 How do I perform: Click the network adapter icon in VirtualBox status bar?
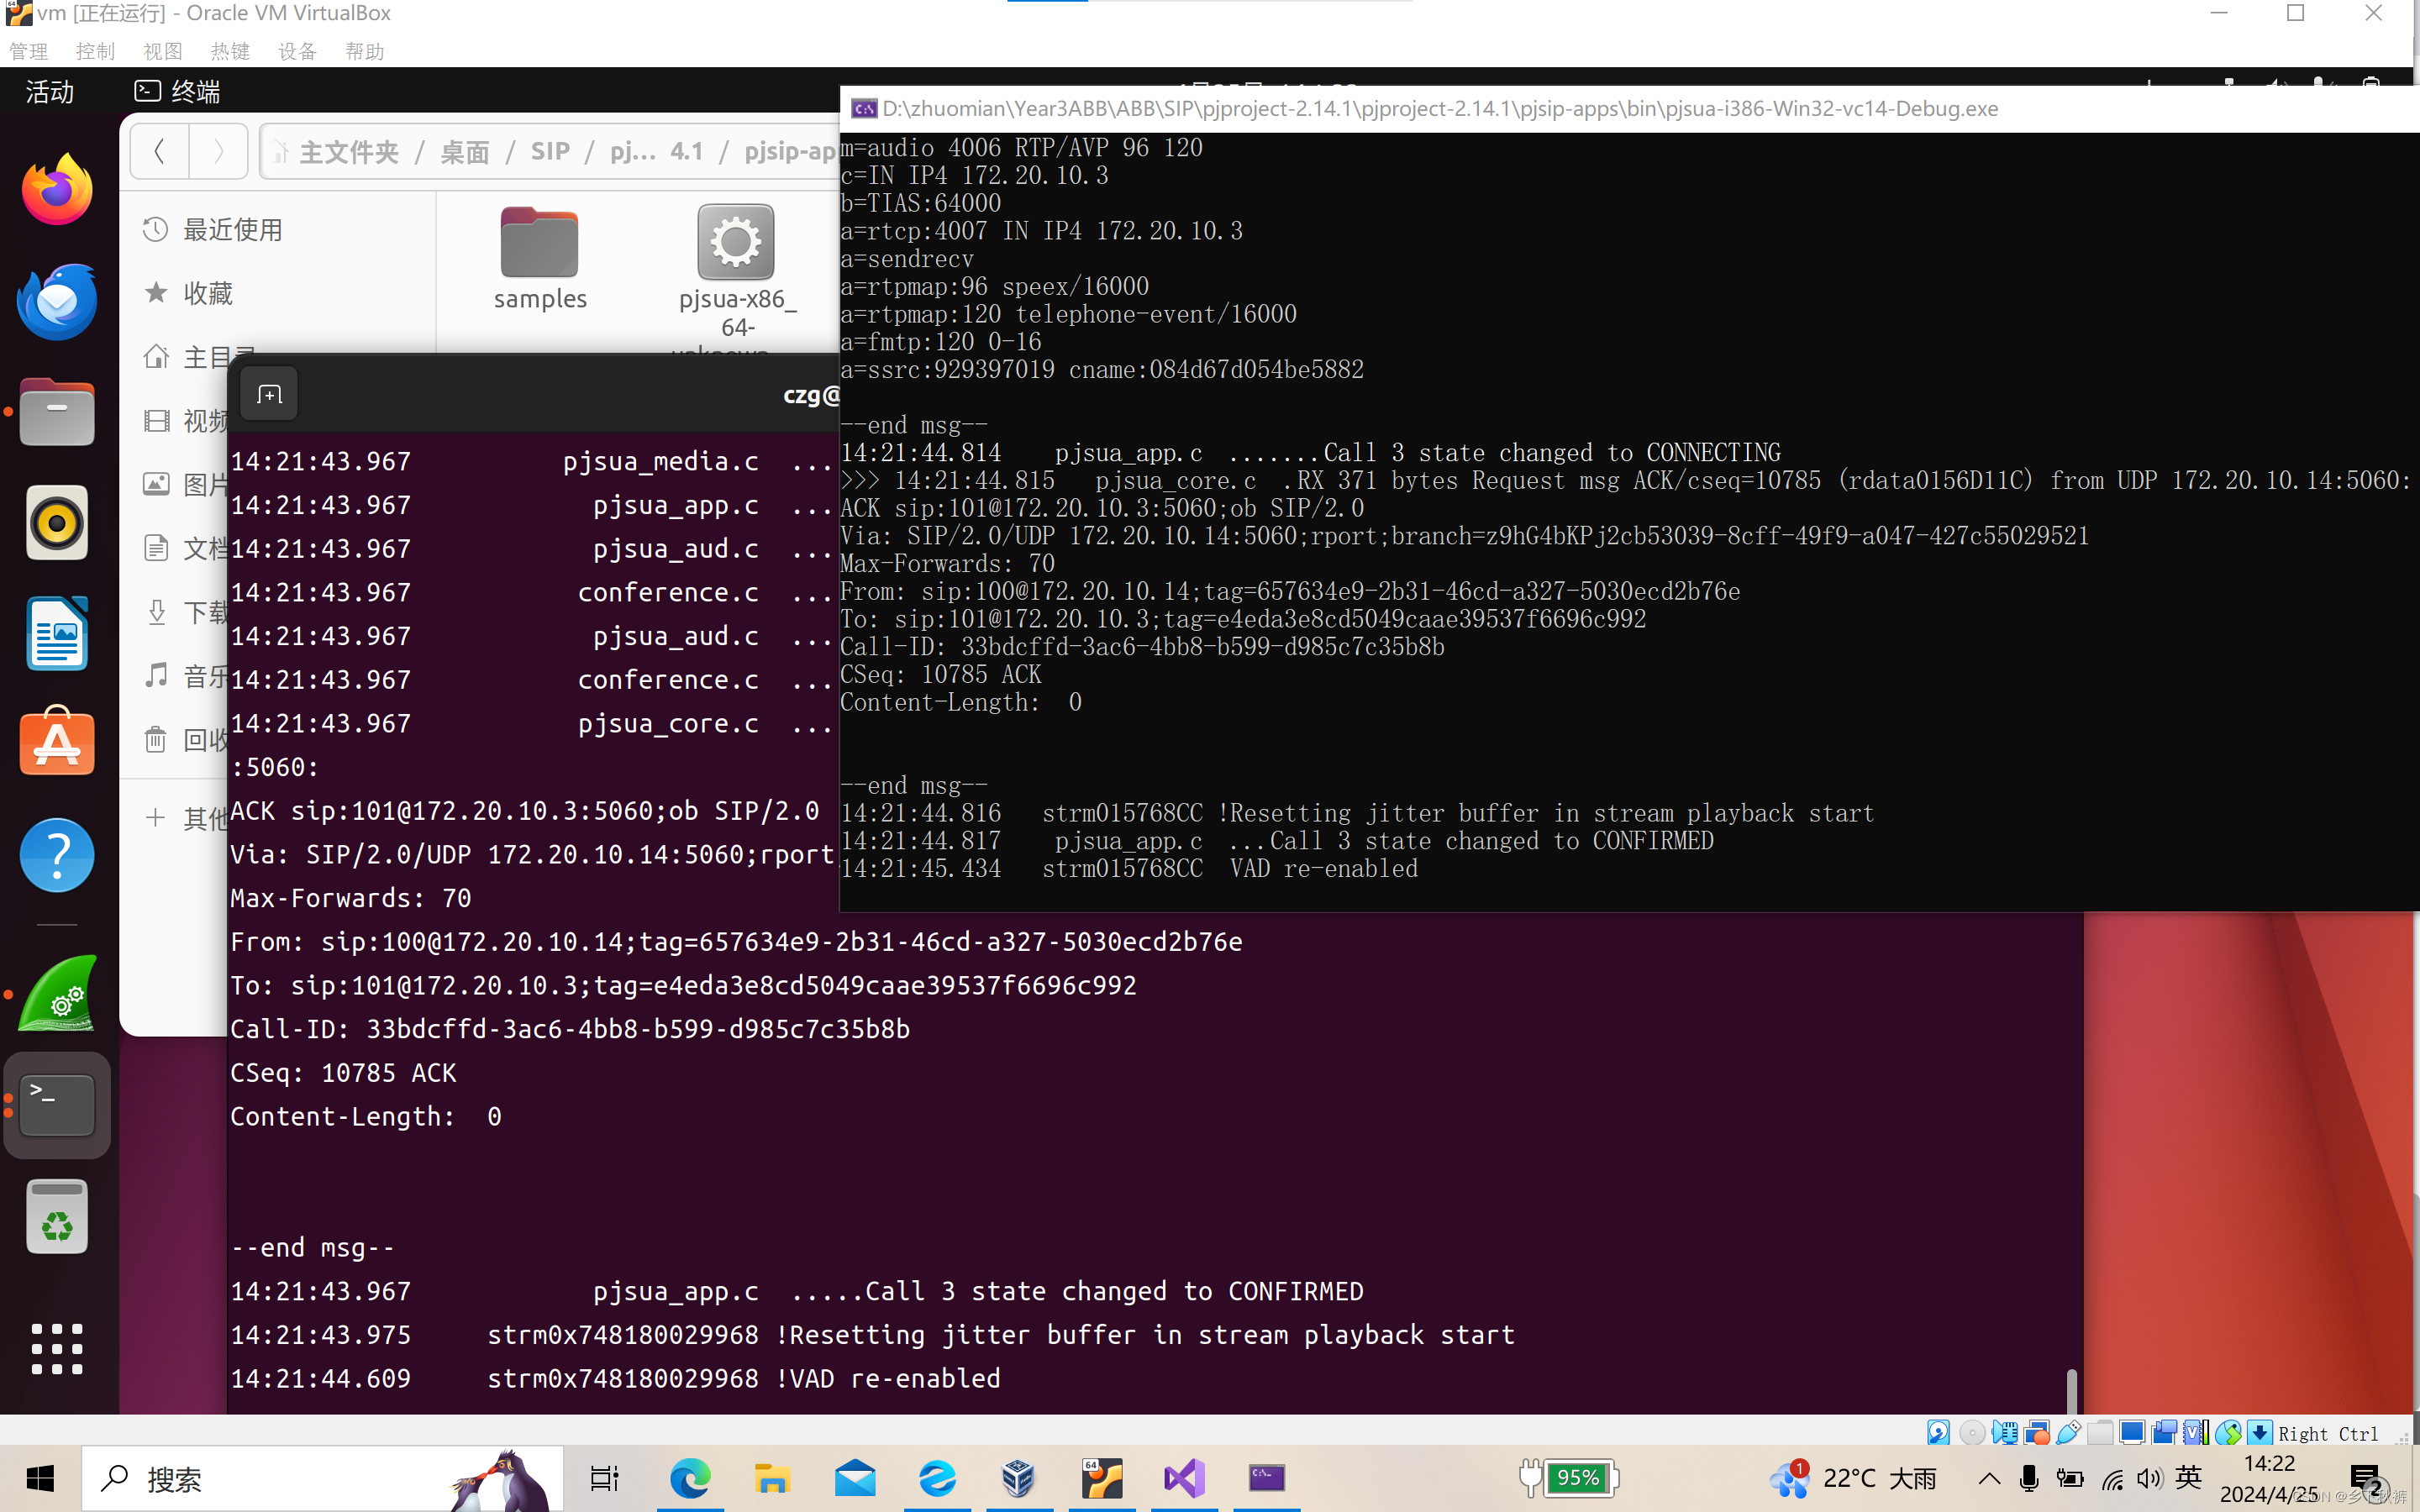(x=2037, y=1432)
